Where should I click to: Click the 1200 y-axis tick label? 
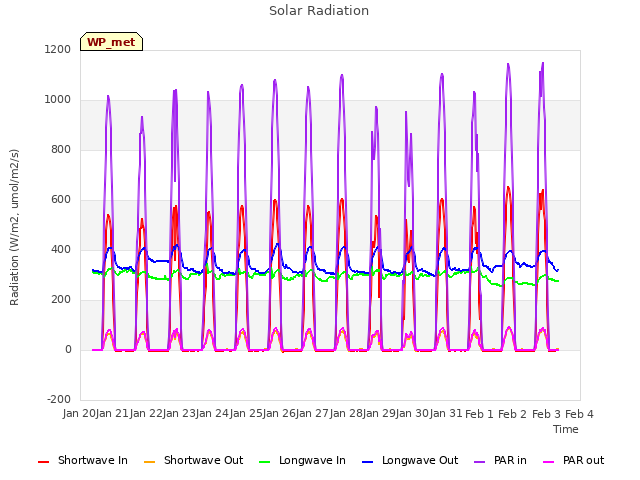(58, 49)
